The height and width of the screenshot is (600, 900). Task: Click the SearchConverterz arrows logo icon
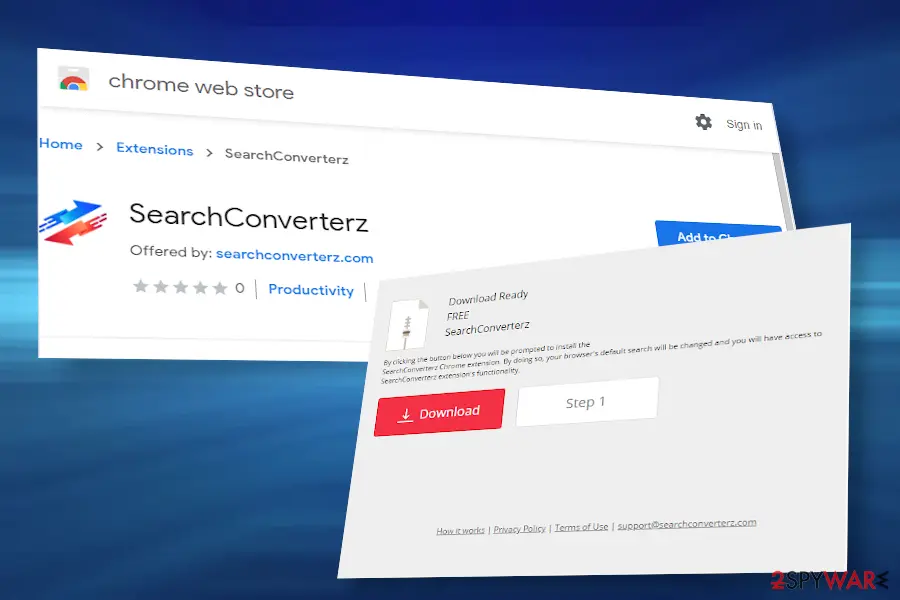point(73,222)
